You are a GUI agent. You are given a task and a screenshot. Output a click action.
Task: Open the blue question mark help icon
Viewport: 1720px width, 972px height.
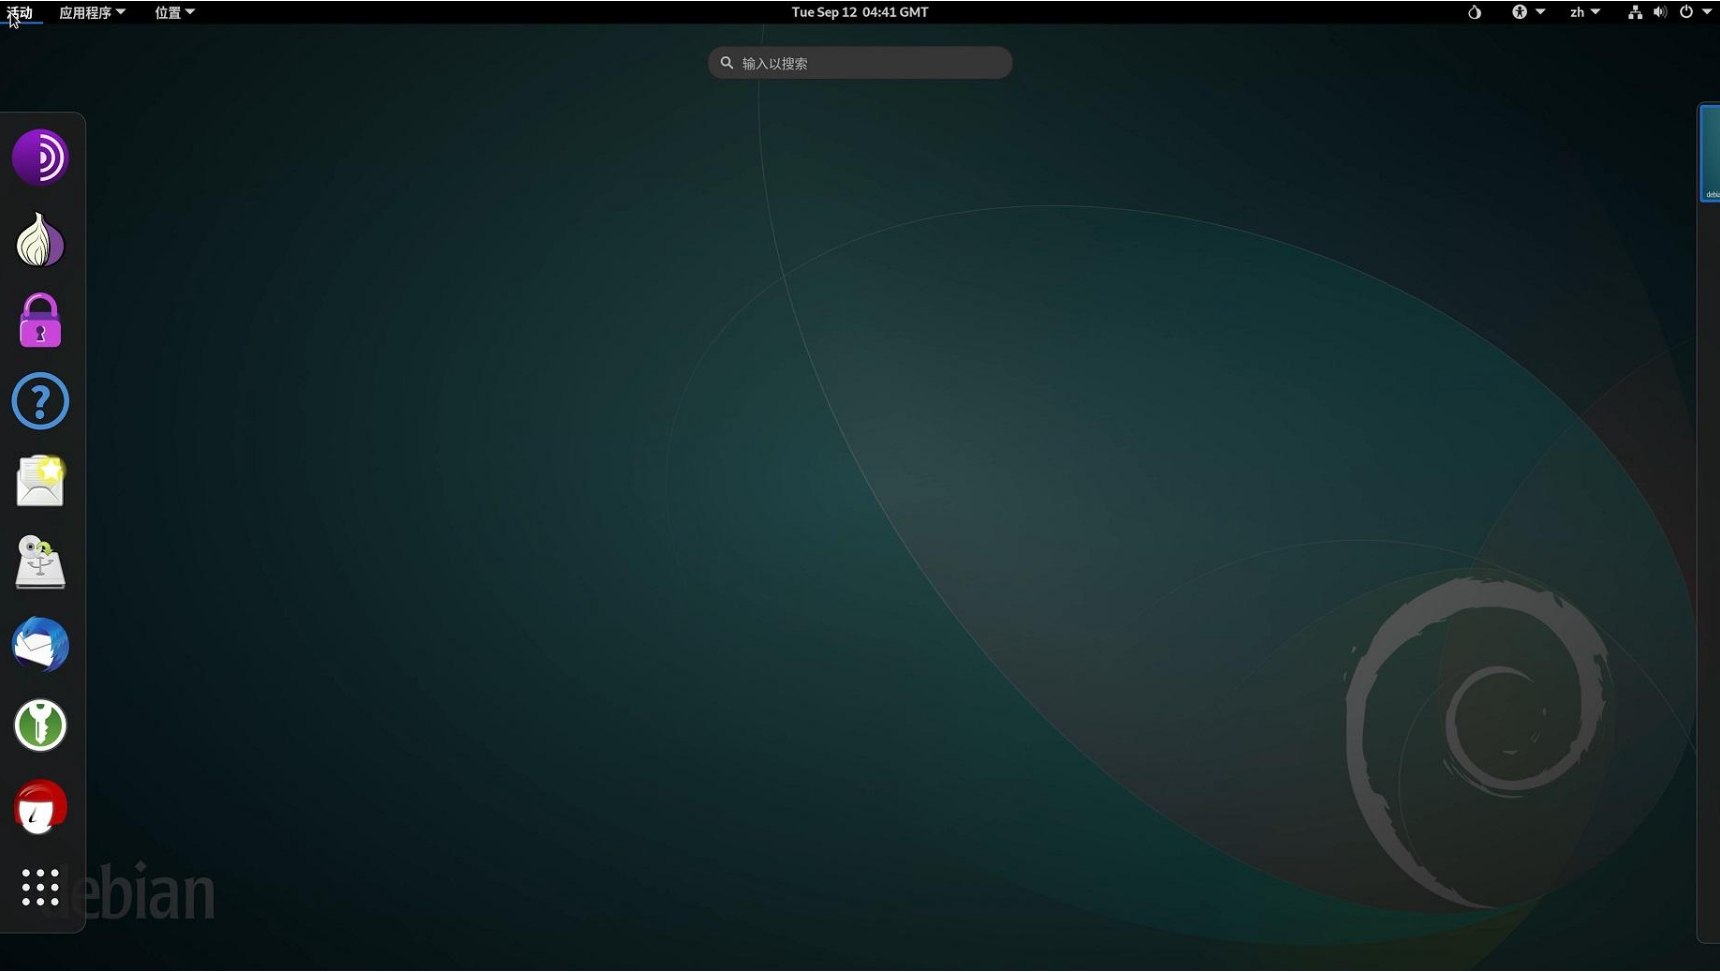(x=40, y=402)
